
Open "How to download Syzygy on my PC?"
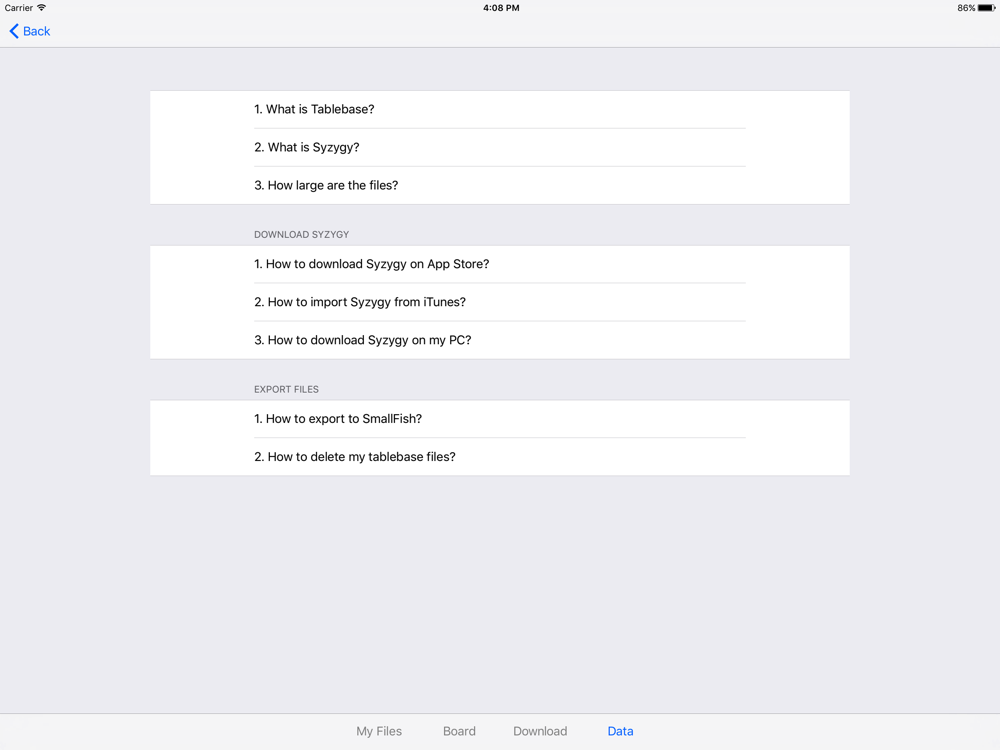[x=499, y=340]
